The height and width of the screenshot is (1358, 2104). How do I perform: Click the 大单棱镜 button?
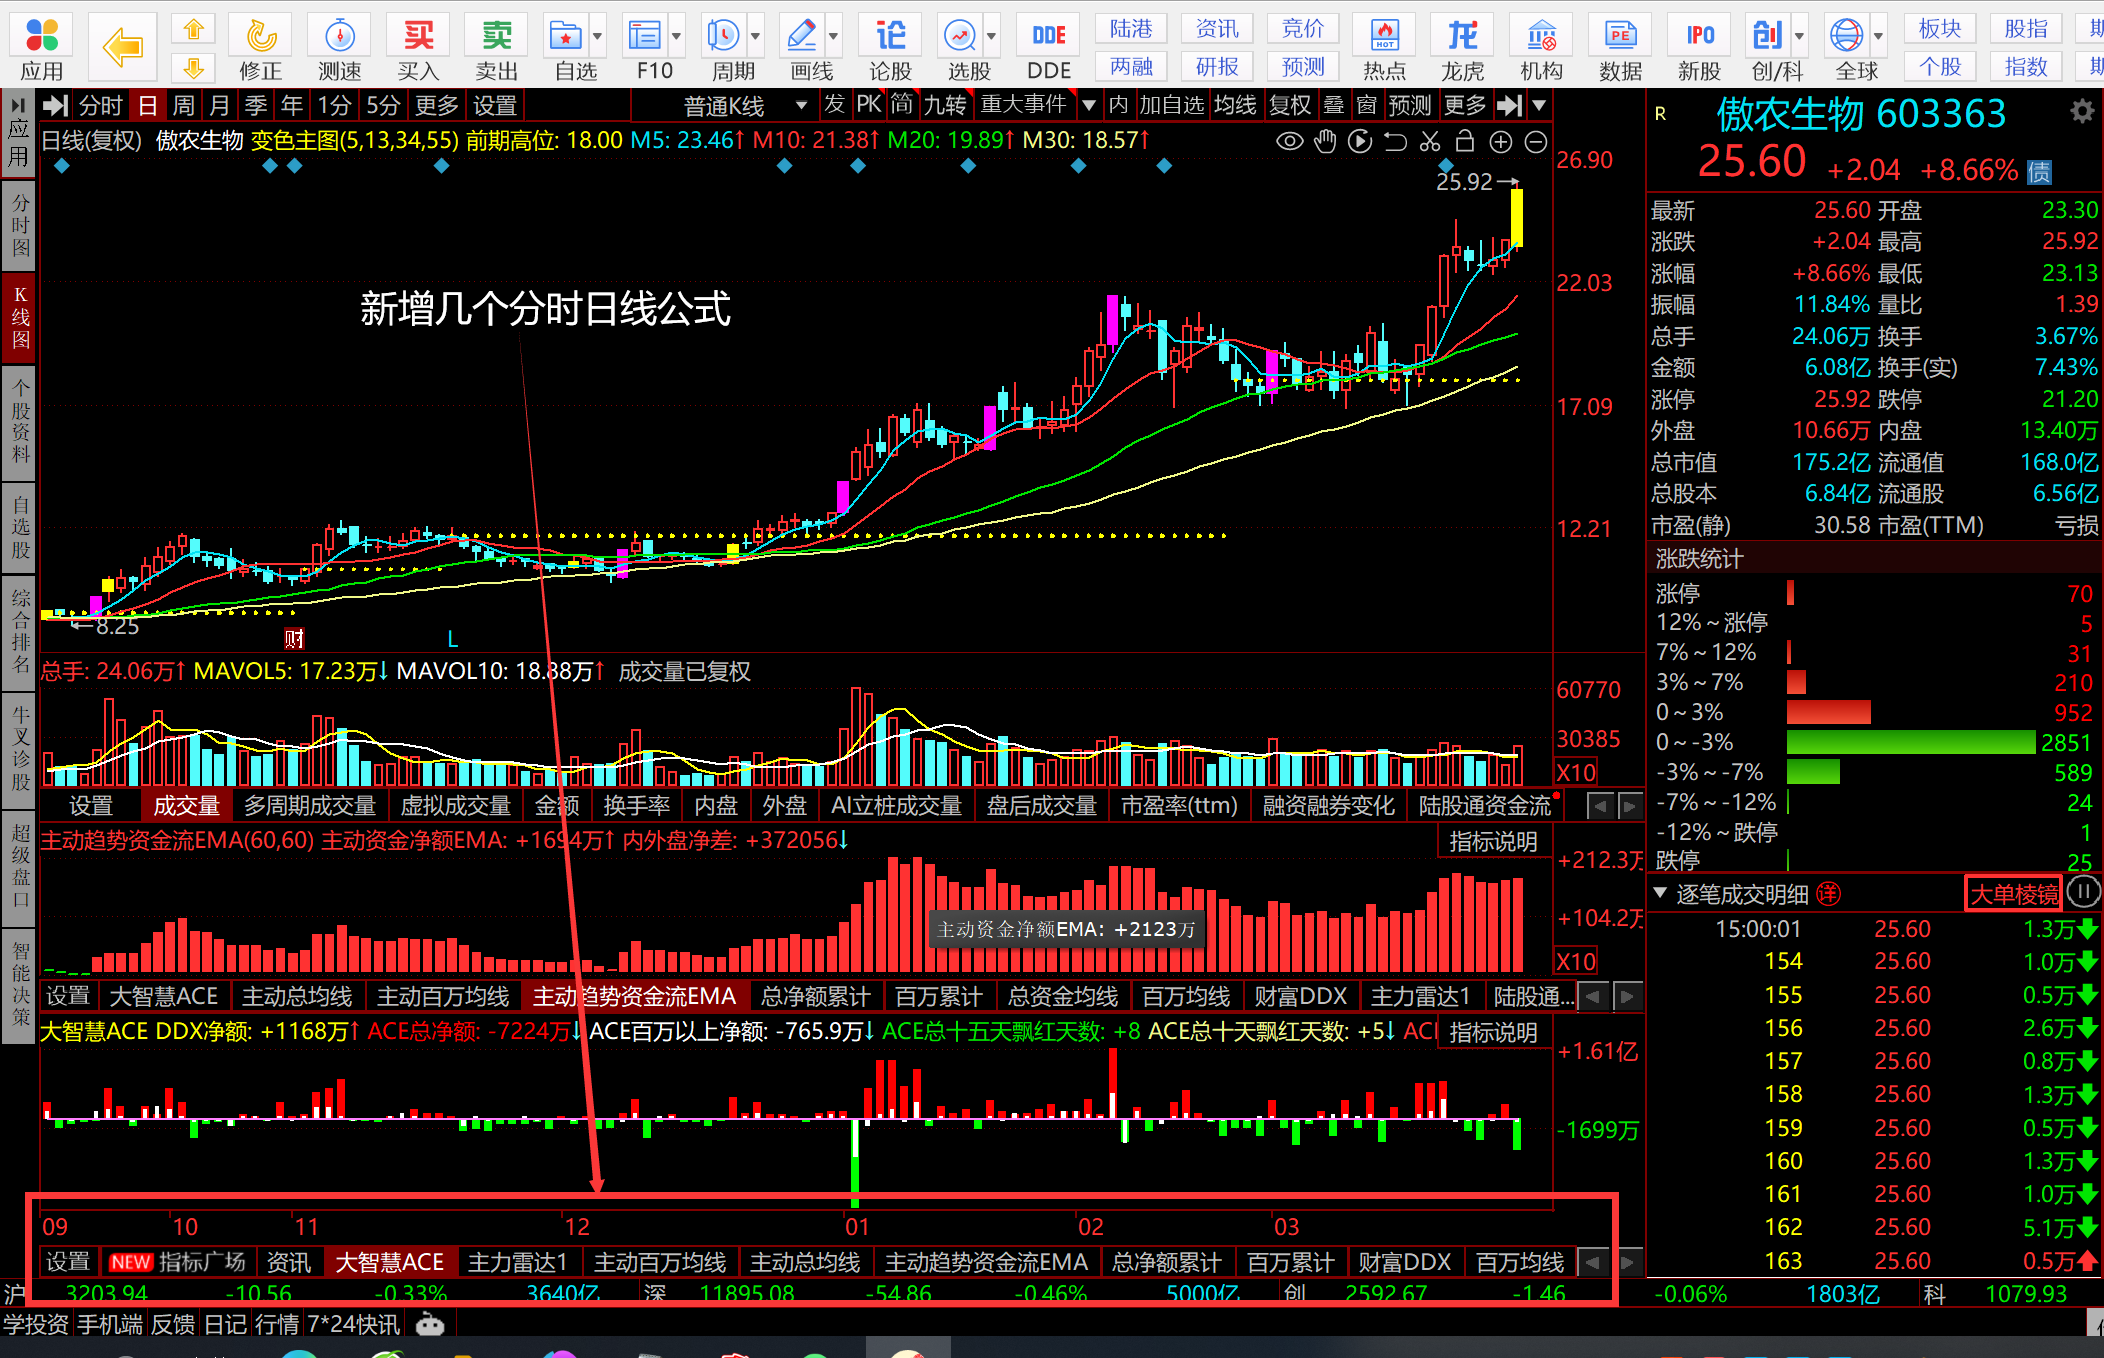point(2014,893)
